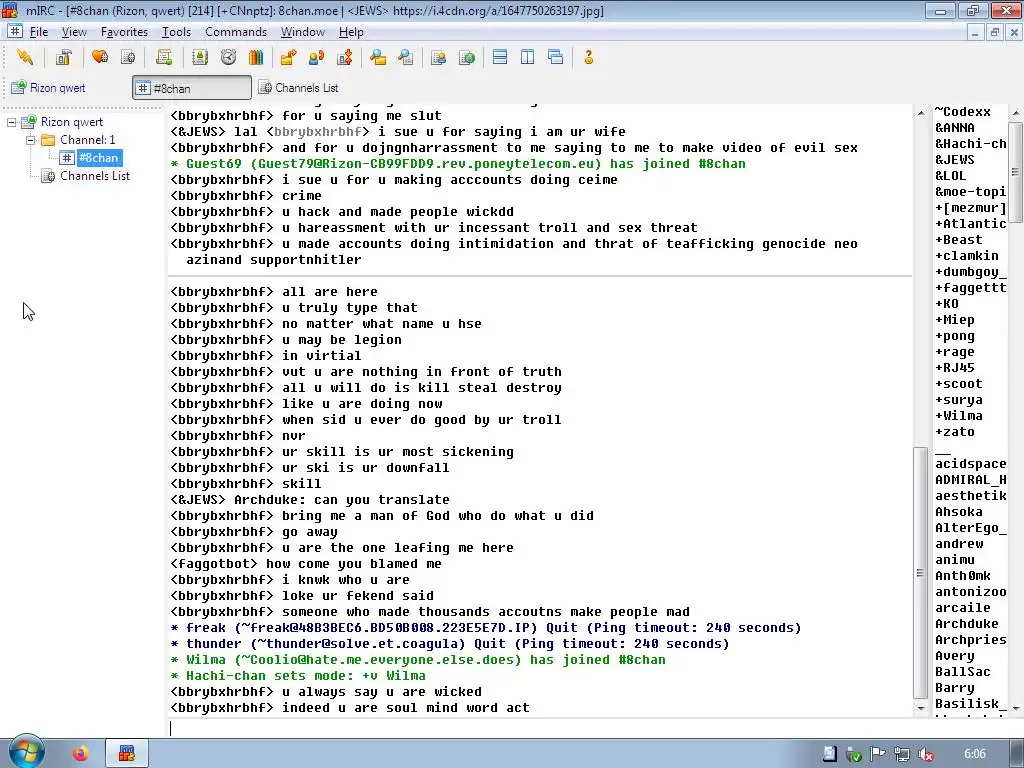Select +zato in the nick list
The width and height of the screenshot is (1024, 768).
(x=955, y=432)
